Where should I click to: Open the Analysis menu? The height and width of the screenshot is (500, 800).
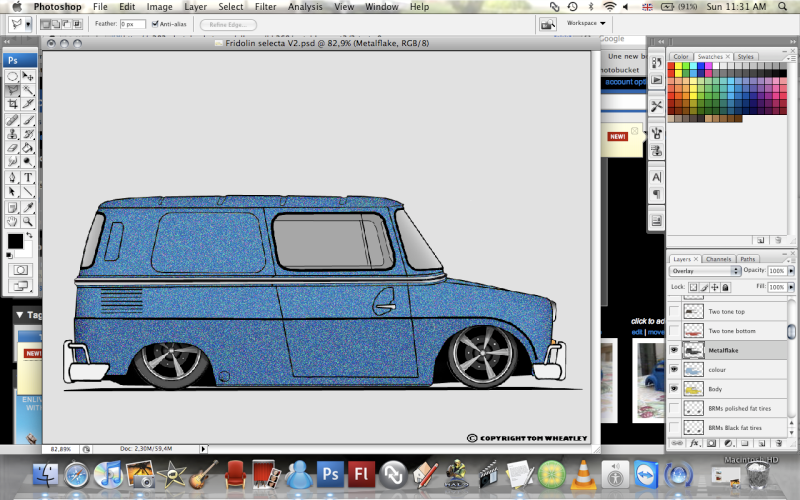tap(305, 7)
